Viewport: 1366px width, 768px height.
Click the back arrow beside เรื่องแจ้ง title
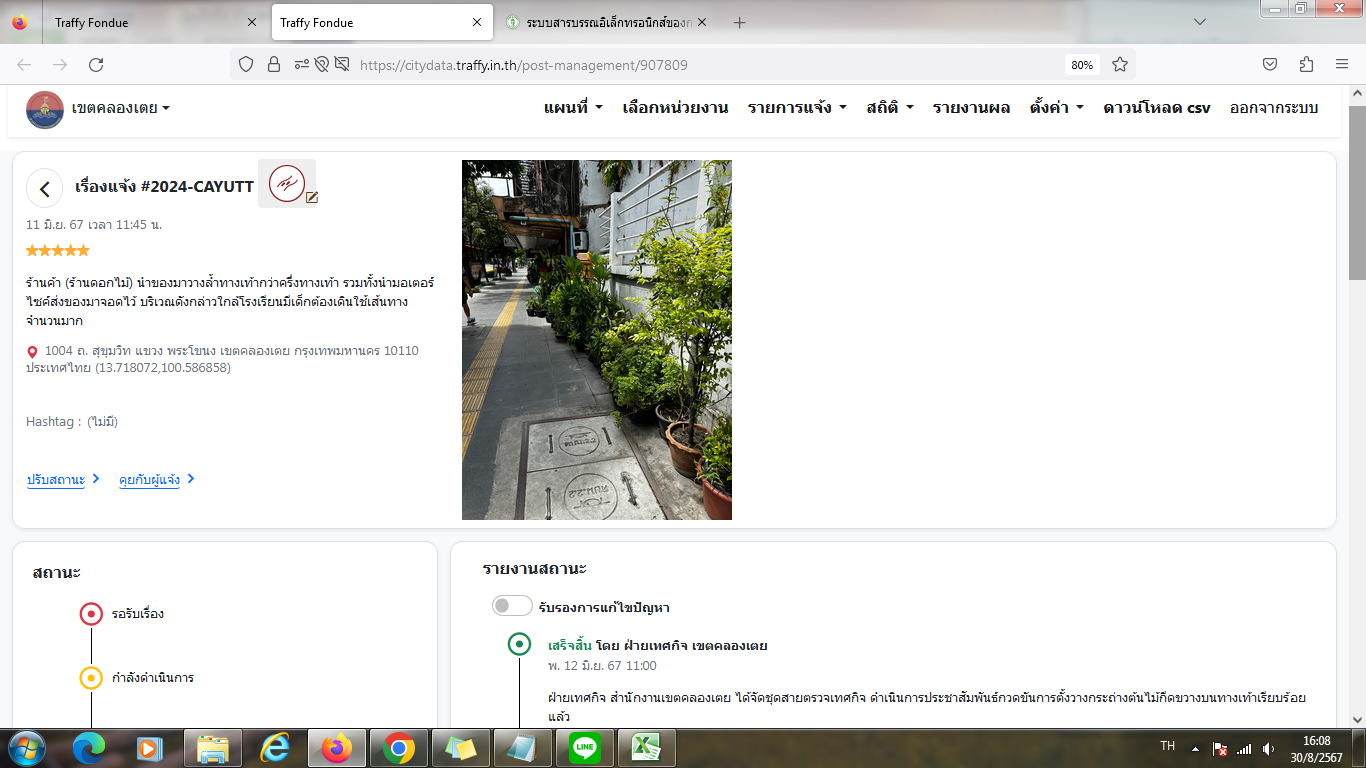point(44,188)
